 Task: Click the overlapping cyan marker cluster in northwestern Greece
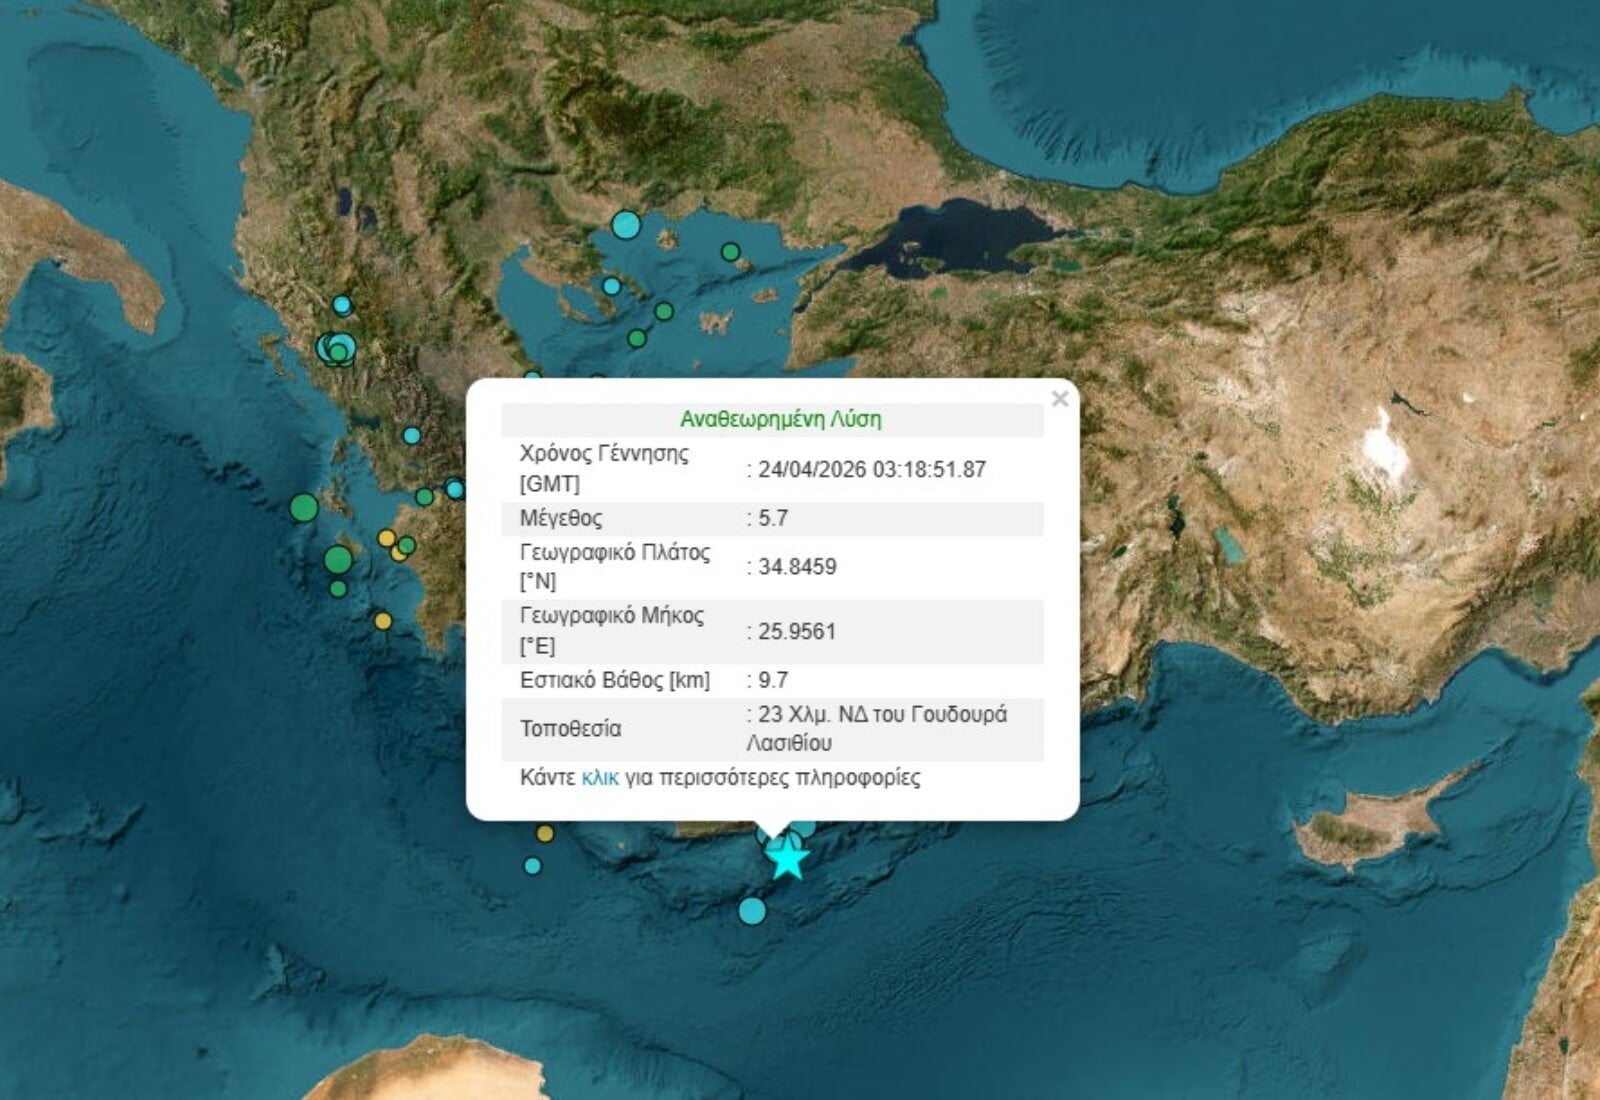pos(336,348)
